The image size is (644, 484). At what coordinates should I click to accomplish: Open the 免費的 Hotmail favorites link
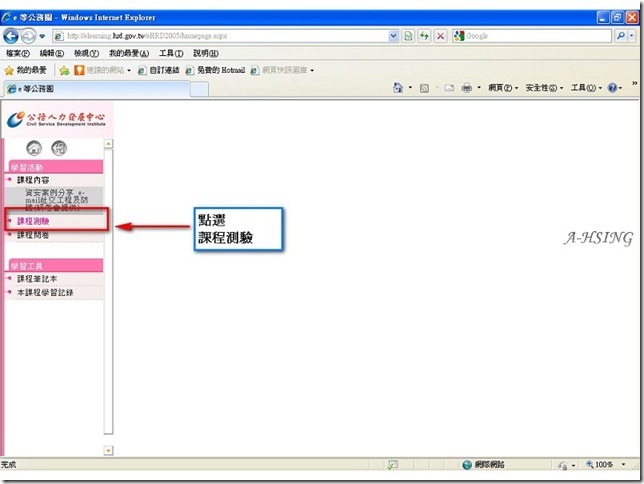(x=215, y=71)
